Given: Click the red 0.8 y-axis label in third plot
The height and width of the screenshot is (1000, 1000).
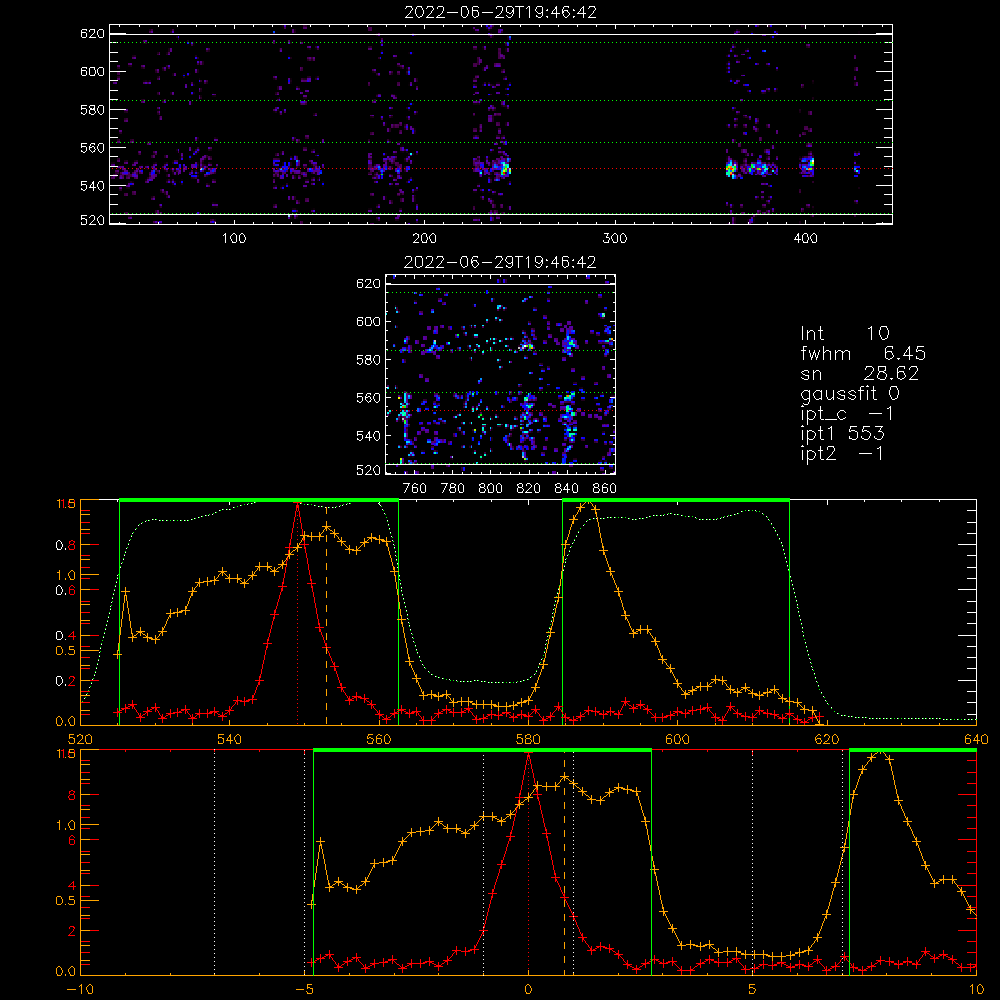Looking at the screenshot, I should pos(66,545).
